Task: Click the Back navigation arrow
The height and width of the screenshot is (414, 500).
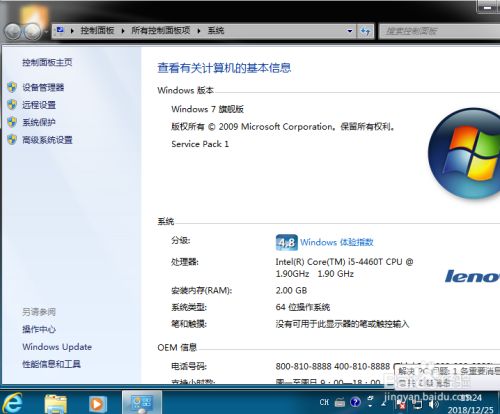Action: coord(13,32)
